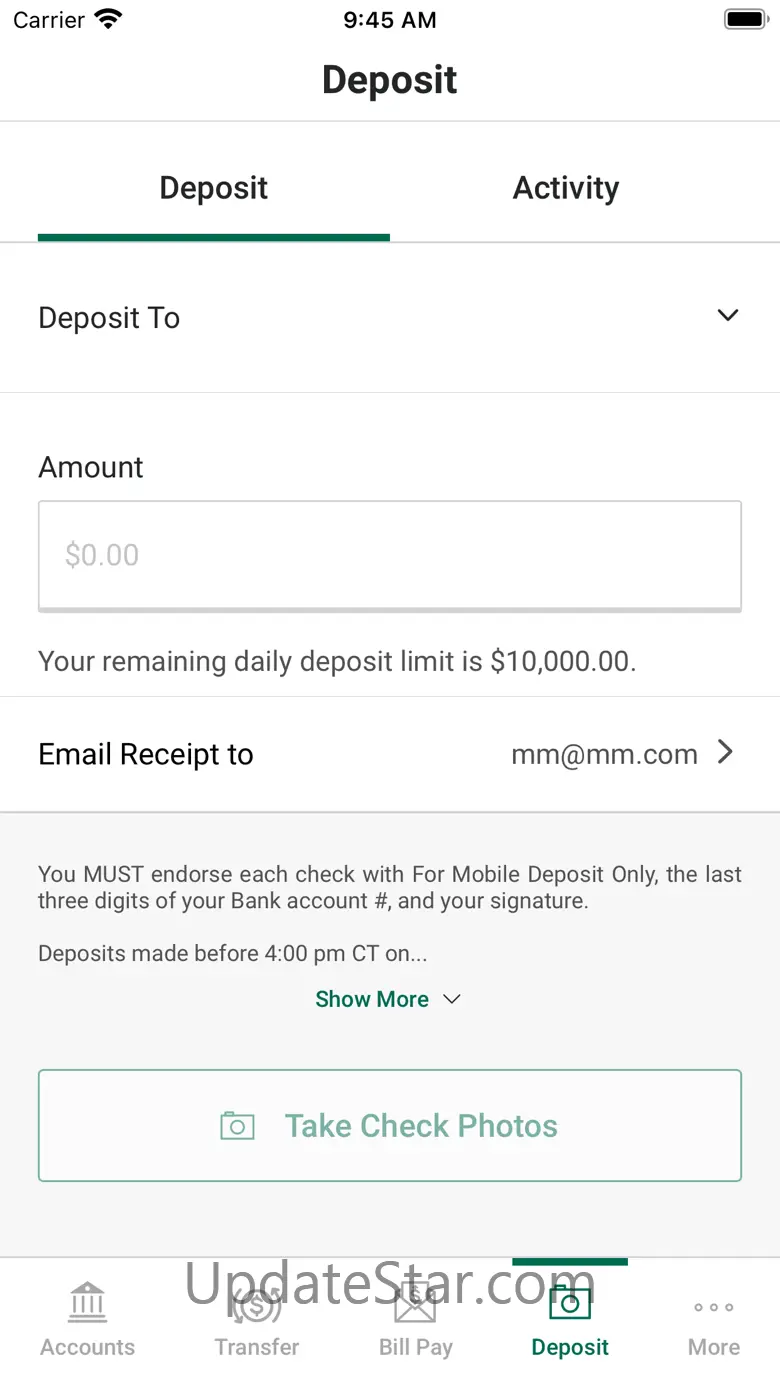Image resolution: width=780 pixels, height=1387 pixels.
Task: Open the Email Receipt to row
Action: pyautogui.click(x=146, y=754)
